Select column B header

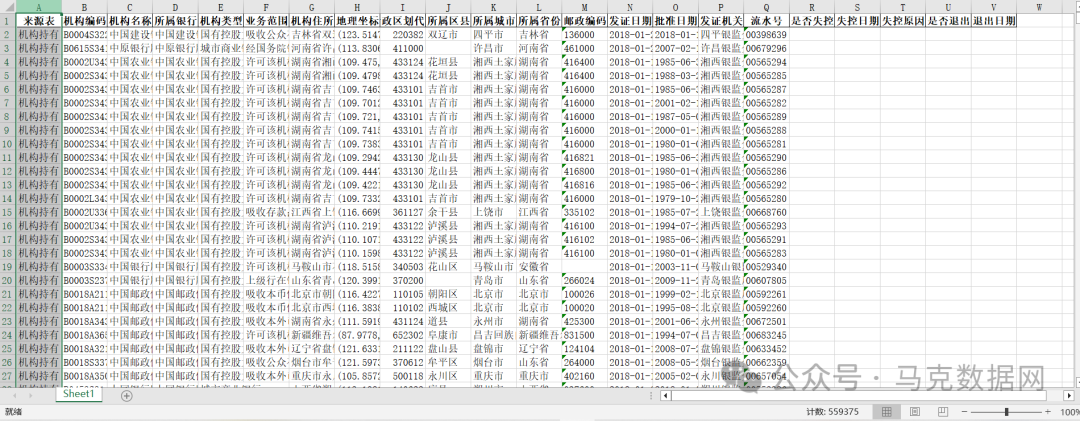tap(85, 6)
